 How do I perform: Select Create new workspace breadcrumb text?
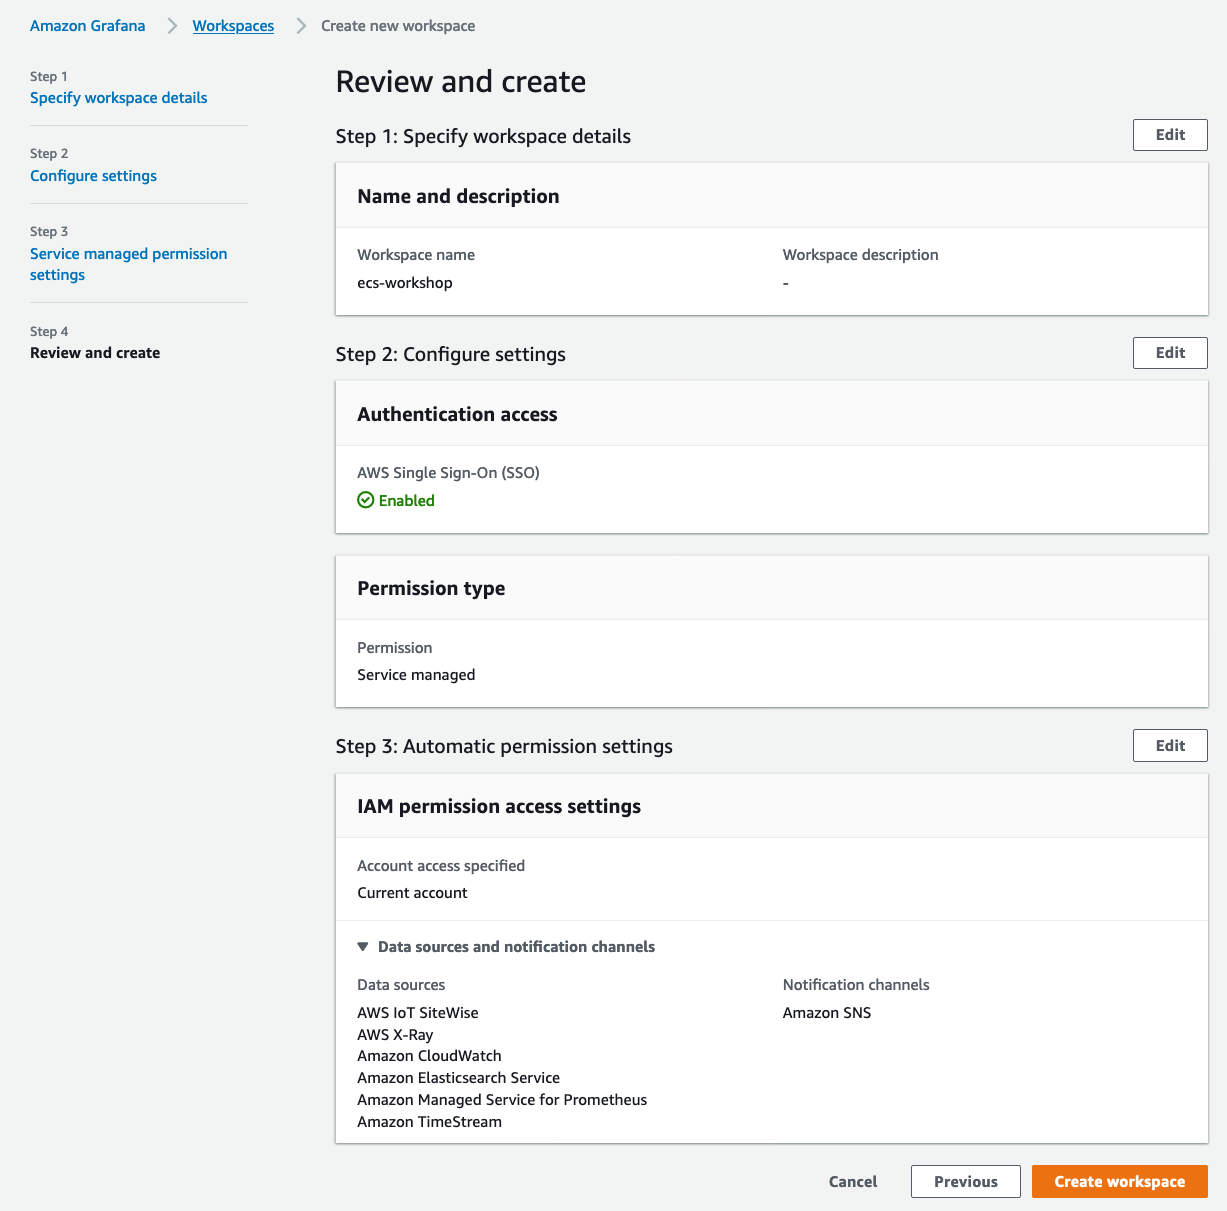point(398,26)
